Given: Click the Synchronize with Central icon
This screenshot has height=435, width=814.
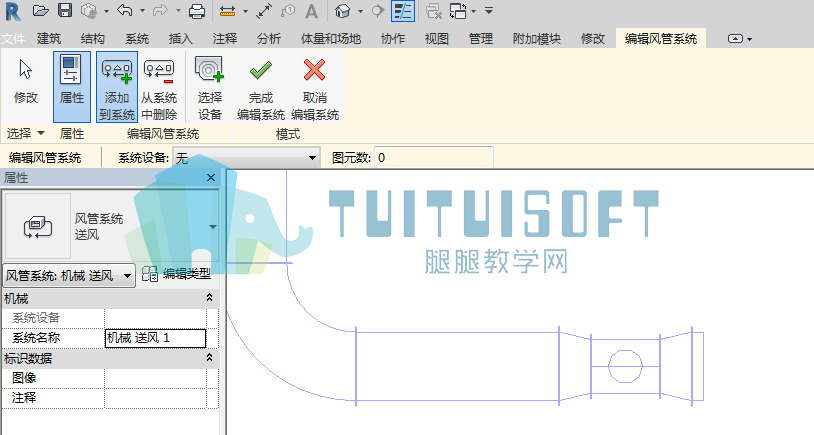Looking at the screenshot, I should [x=89, y=11].
